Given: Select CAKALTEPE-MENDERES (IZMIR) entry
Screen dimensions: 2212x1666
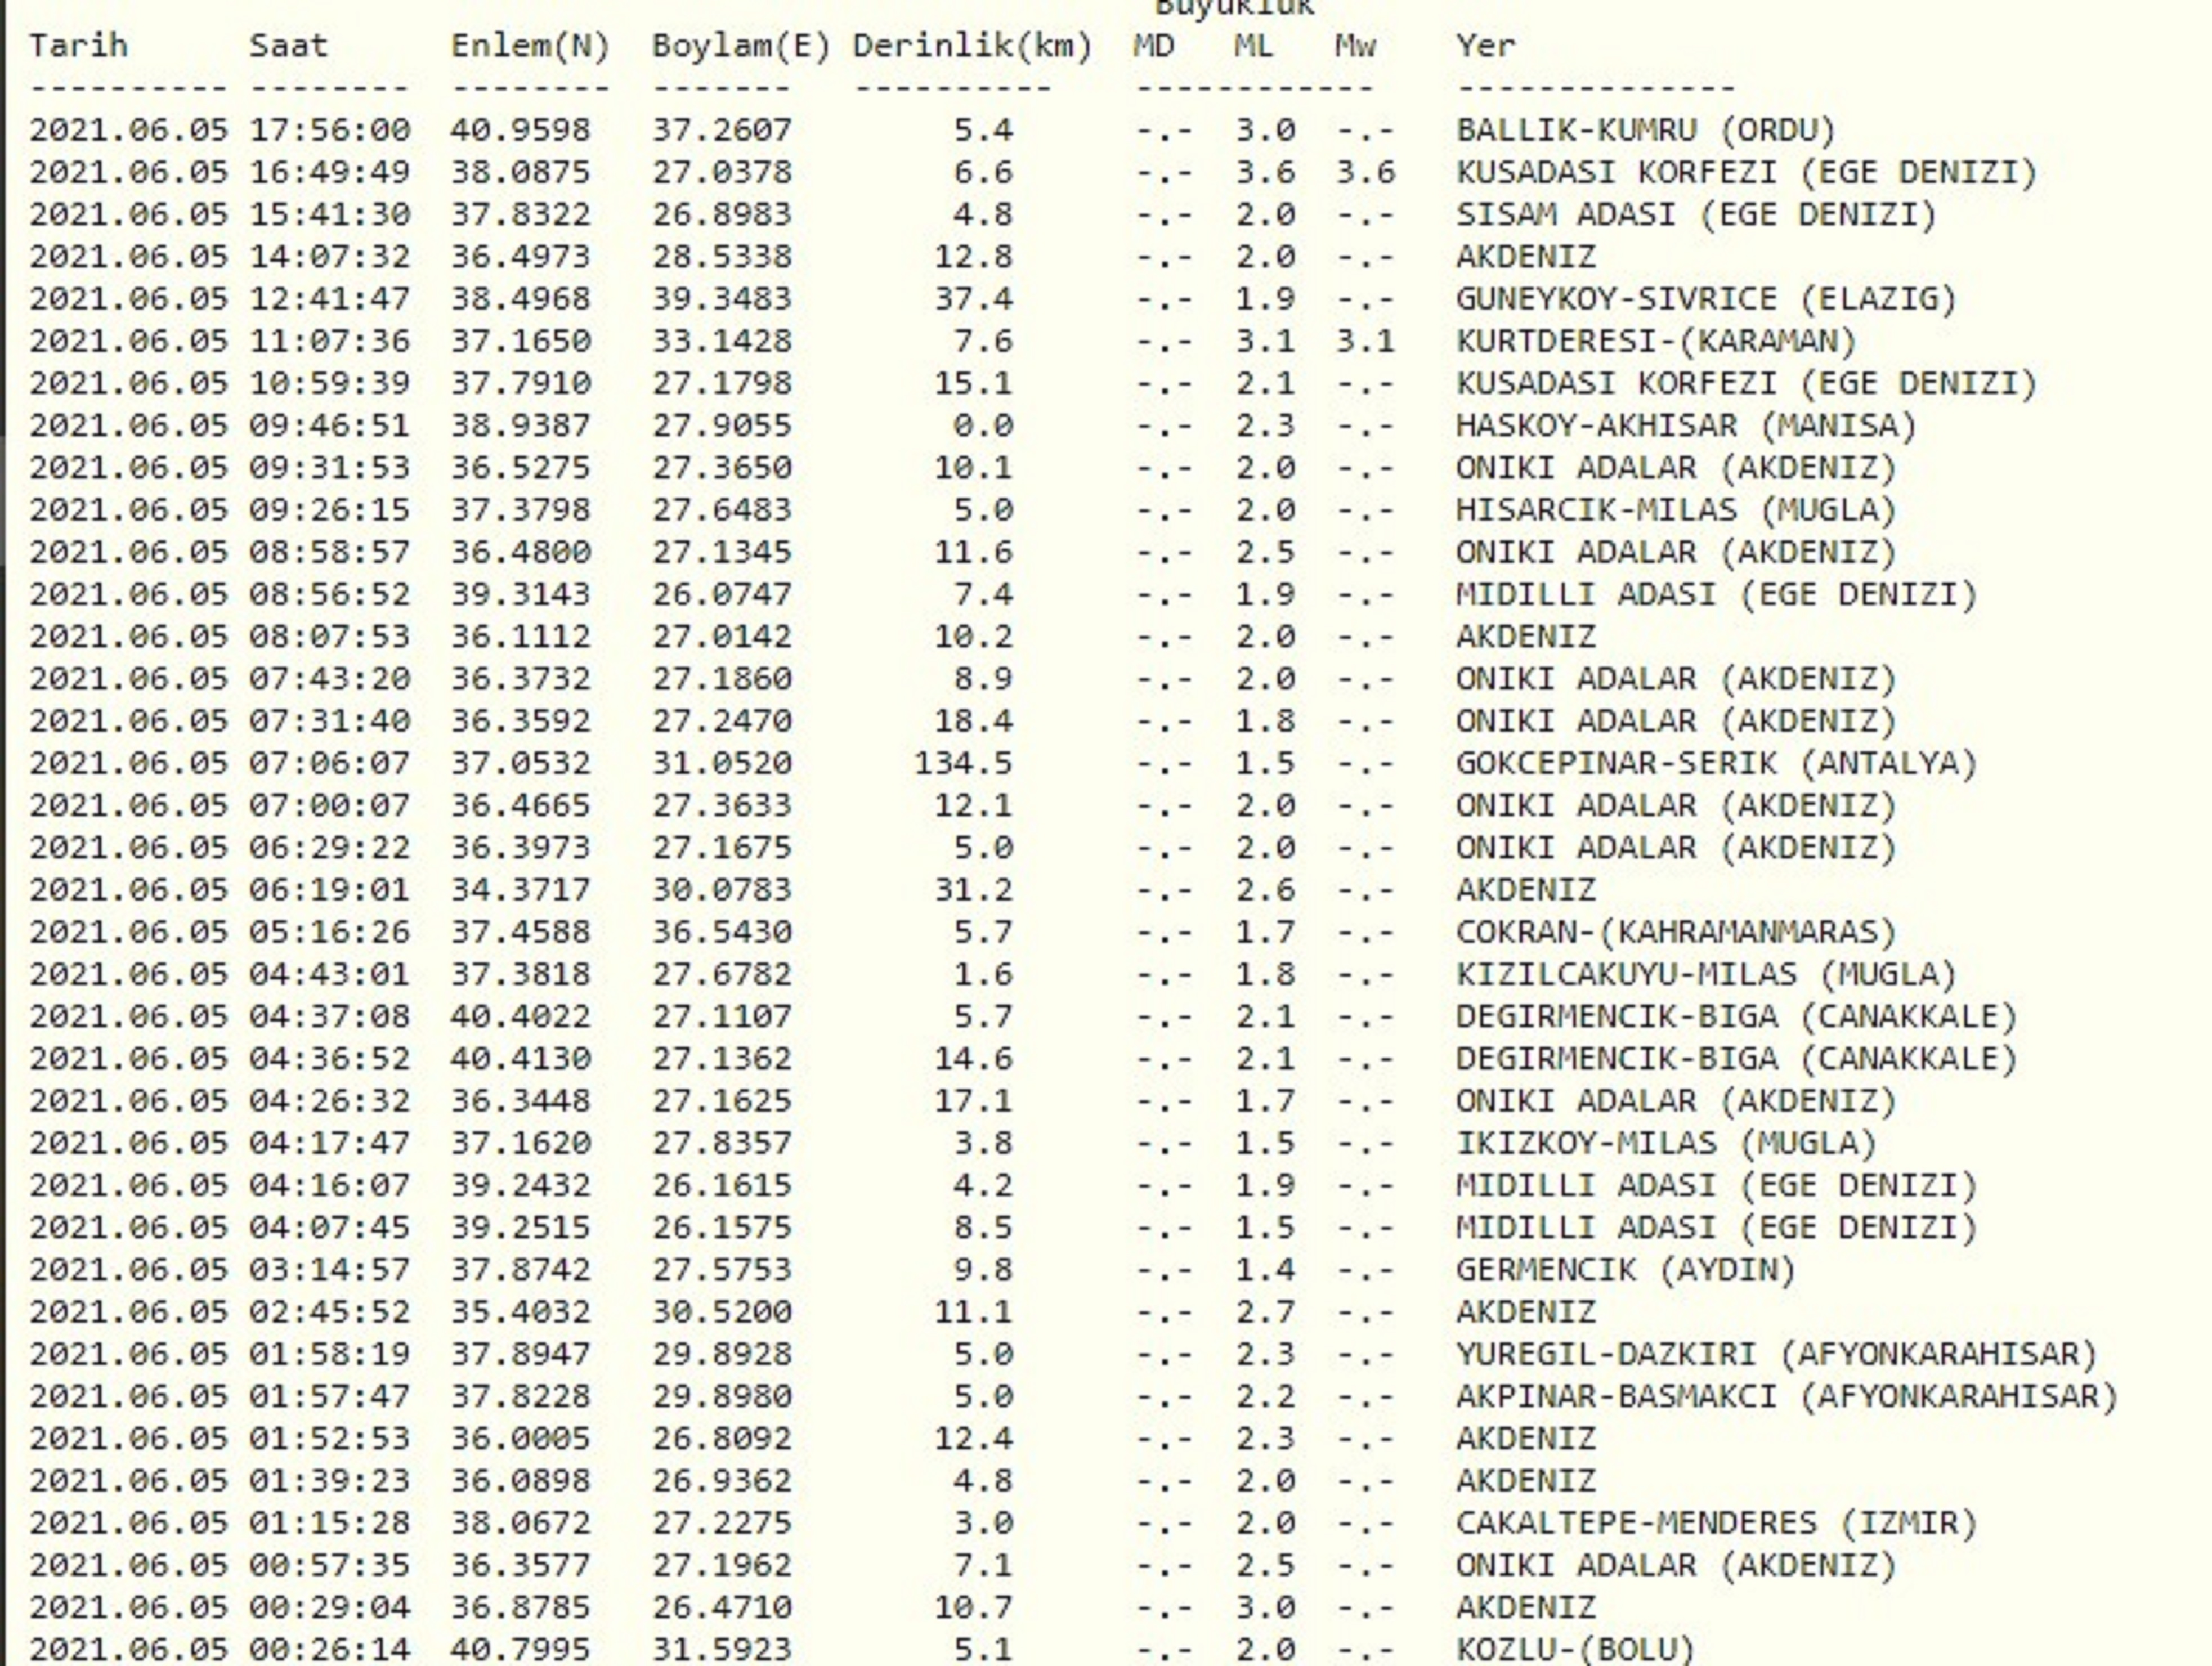Looking at the screenshot, I should click(x=1716, y=1523).
